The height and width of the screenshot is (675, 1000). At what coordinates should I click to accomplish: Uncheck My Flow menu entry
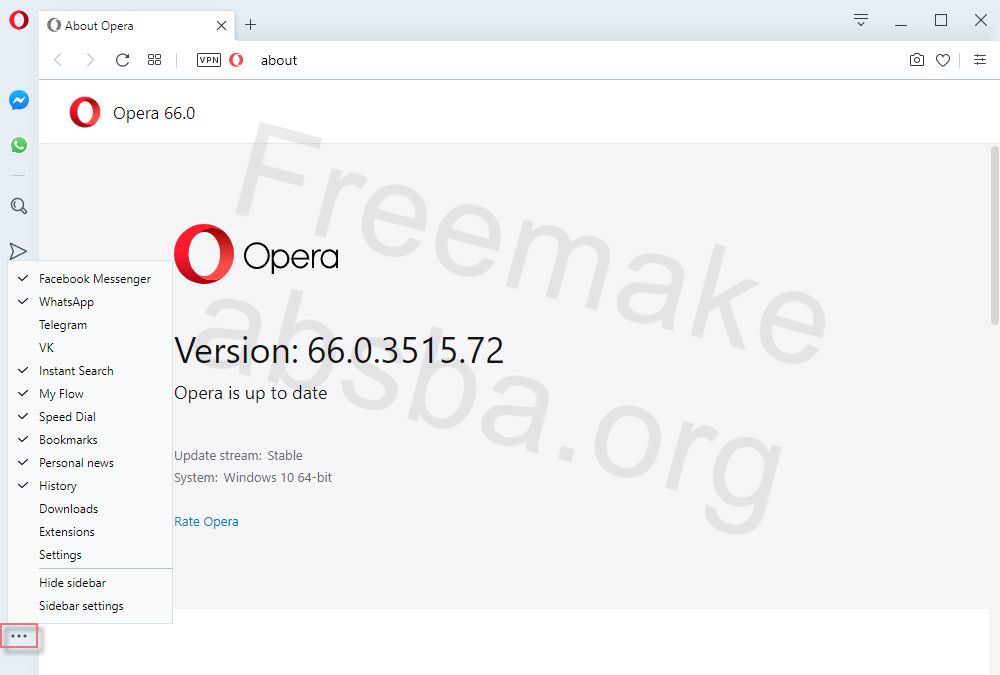(90, 394)
